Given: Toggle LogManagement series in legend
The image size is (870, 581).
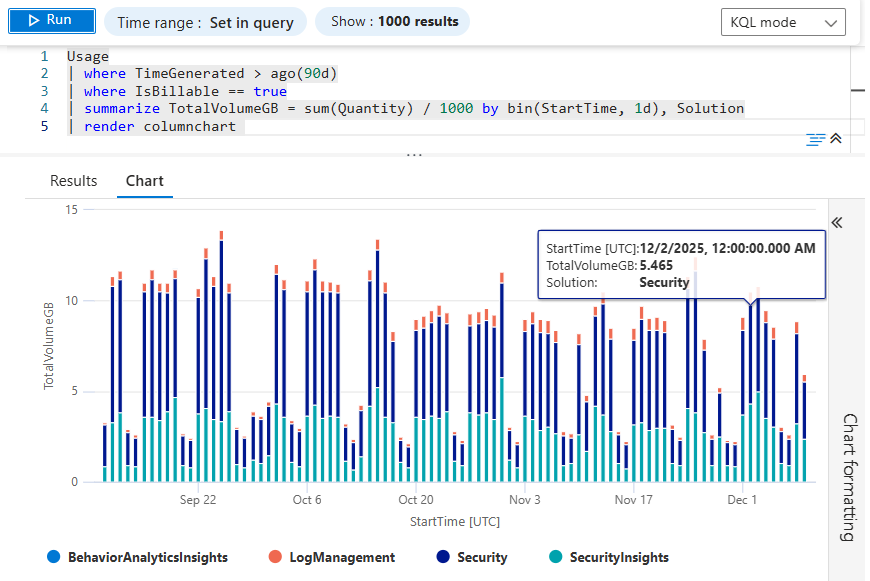Looking at the screenshot, I should pyautogui.click(x=343, y=557).
